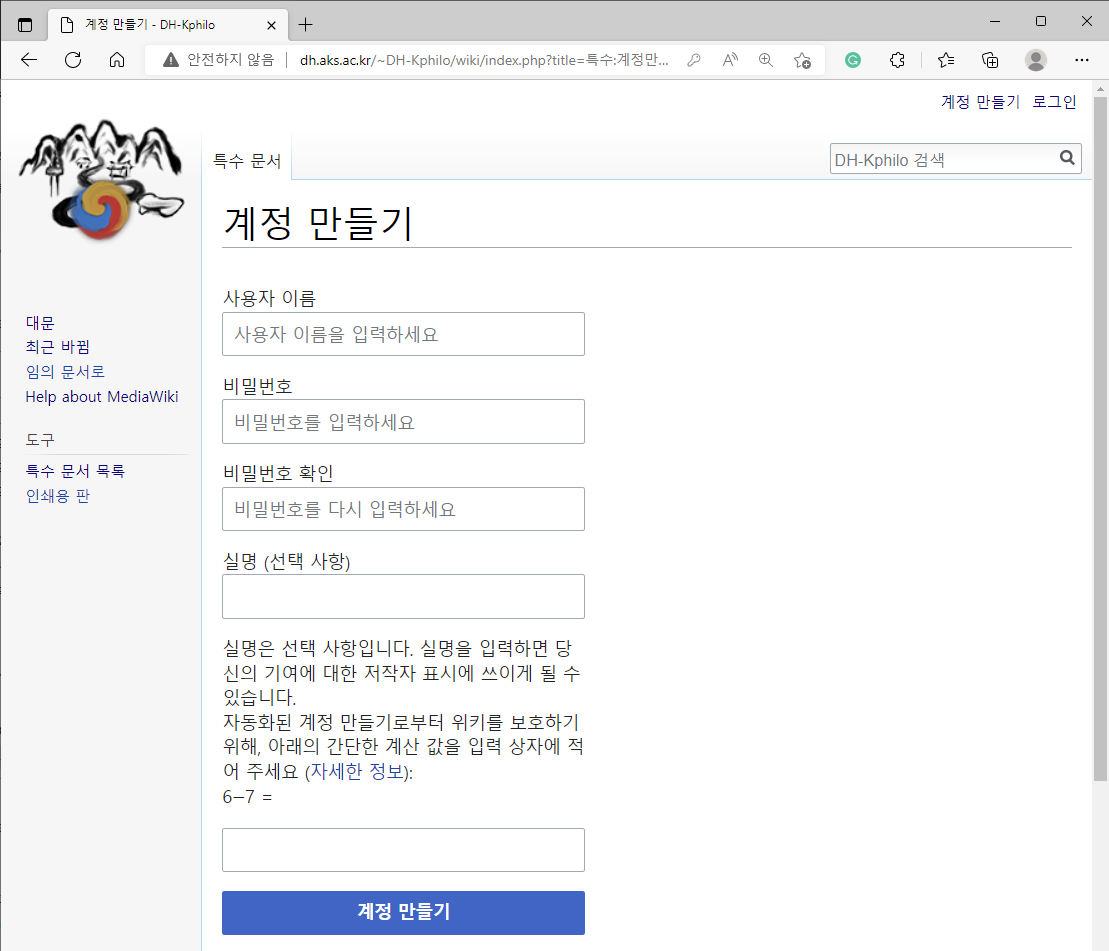
Task: Select the 특수 문서 tab
Action: [x=247, y=161]
